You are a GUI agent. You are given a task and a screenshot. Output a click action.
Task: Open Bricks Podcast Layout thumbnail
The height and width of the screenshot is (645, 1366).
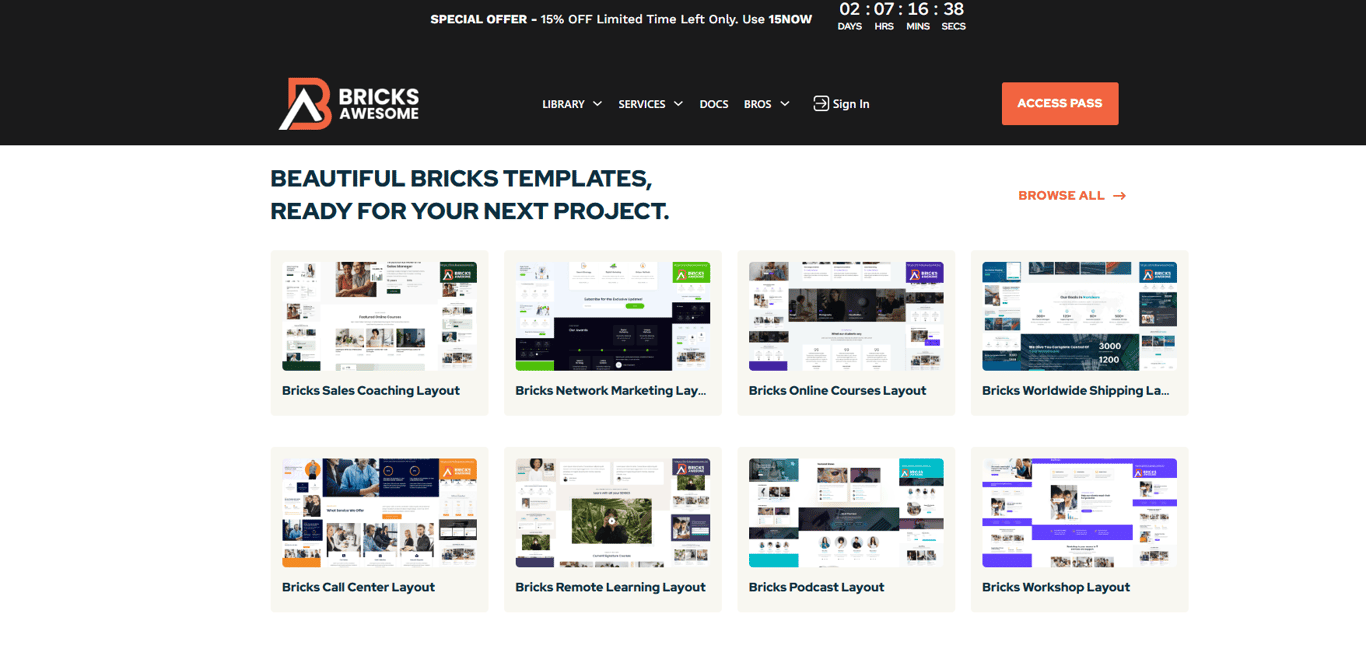pos(846,513)
